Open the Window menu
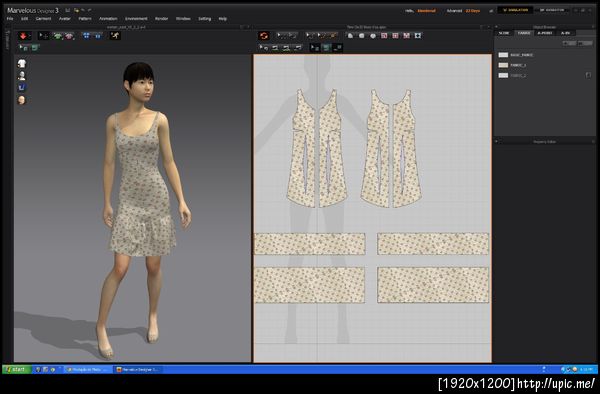The width and height of the screenshot is (600, 394). coord(183,19)
